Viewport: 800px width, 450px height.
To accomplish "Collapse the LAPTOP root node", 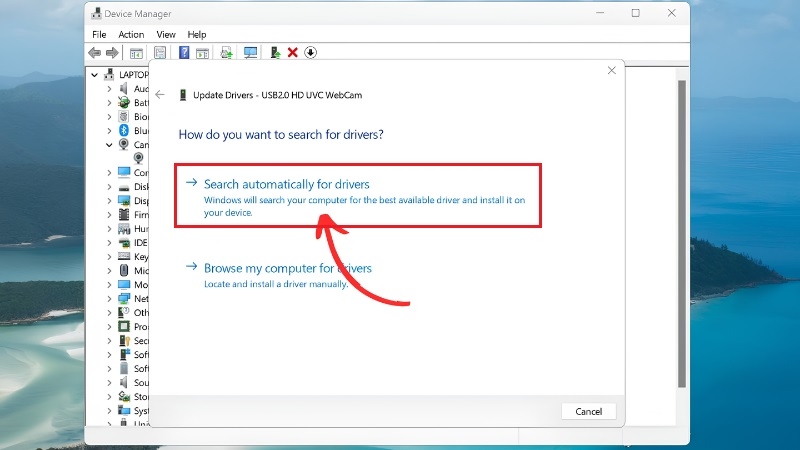I will tap(94, 75).
